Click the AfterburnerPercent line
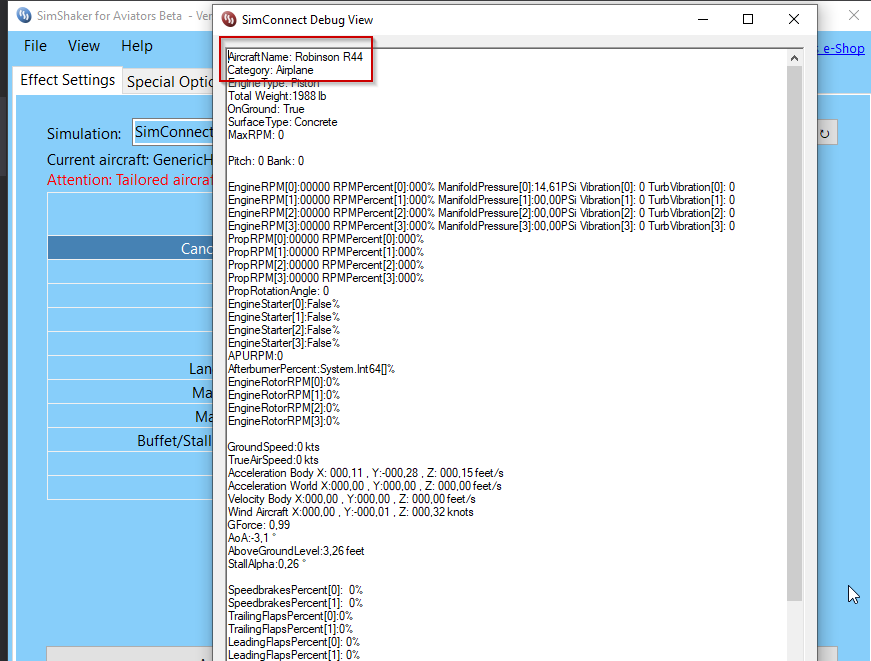Viewport: 871px width, 661px height. click(x=311, y=369)
